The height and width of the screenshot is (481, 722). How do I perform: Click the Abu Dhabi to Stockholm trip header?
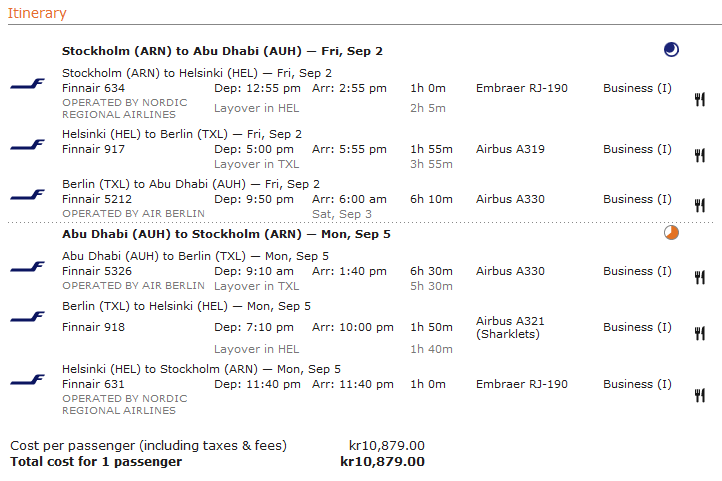click(x=226, y=234)
